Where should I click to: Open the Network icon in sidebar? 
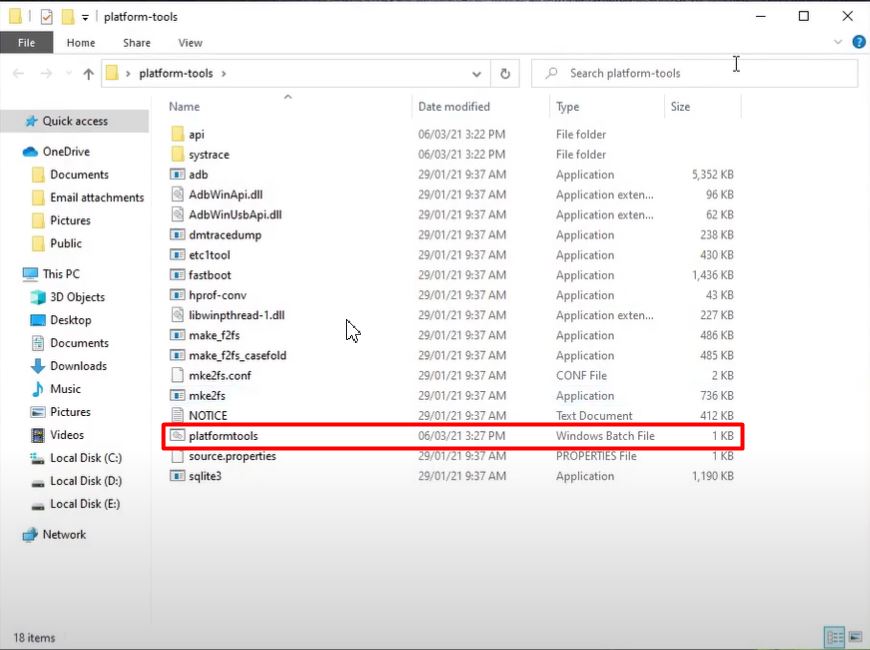[30, 535]
